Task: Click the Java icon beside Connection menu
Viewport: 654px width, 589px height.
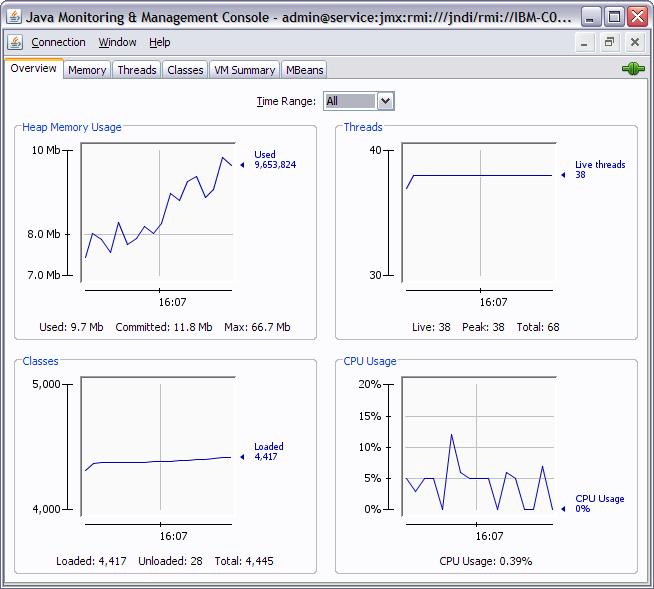Action: pyautogui.click(x=15, y=42)
